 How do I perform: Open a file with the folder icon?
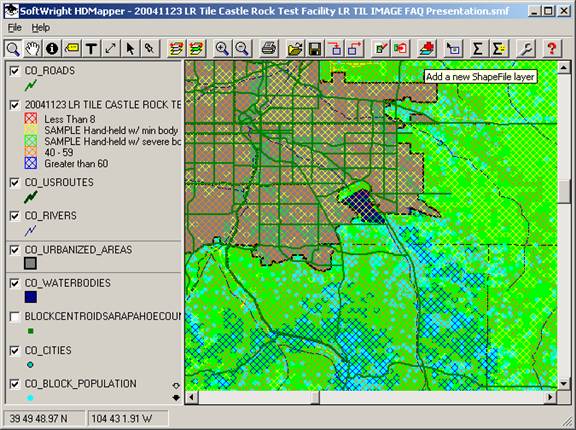[x=295, y=48]
